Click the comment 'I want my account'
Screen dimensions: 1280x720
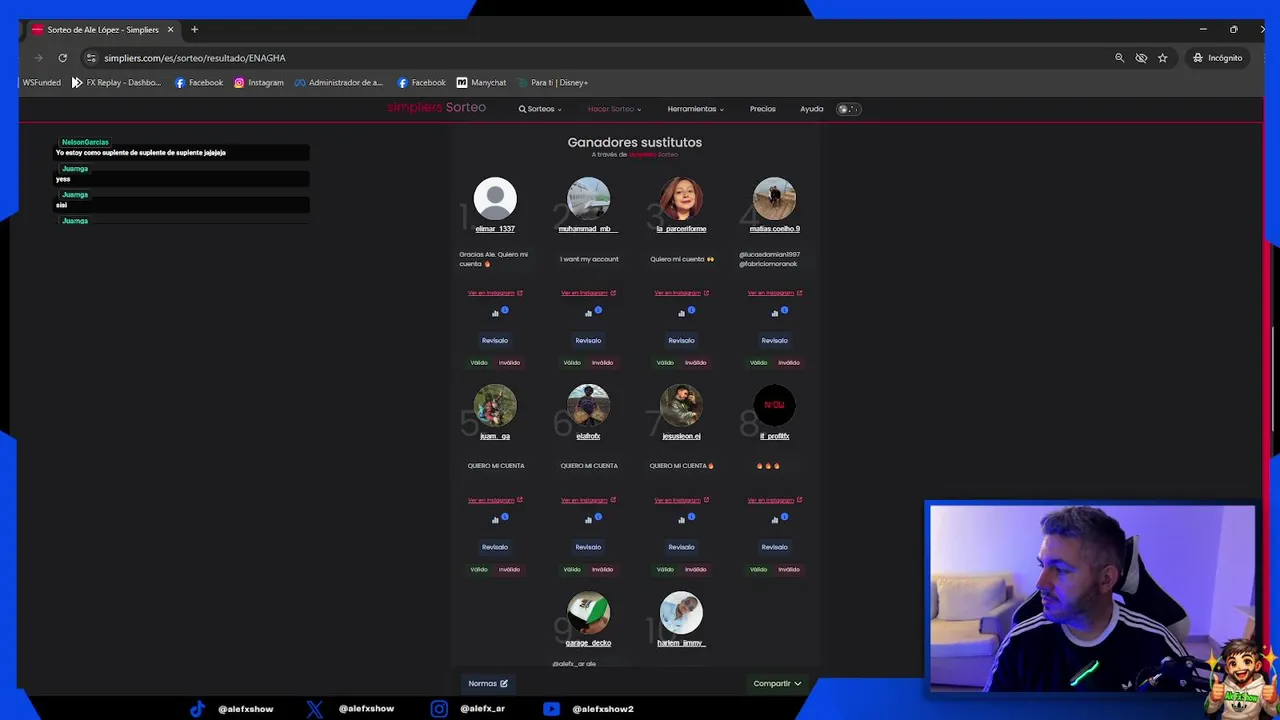[589, 259]
